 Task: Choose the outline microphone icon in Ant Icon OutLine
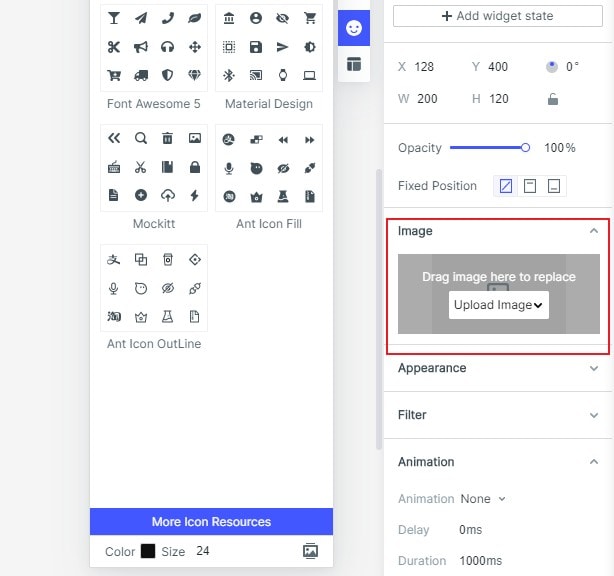coord(114,288)
